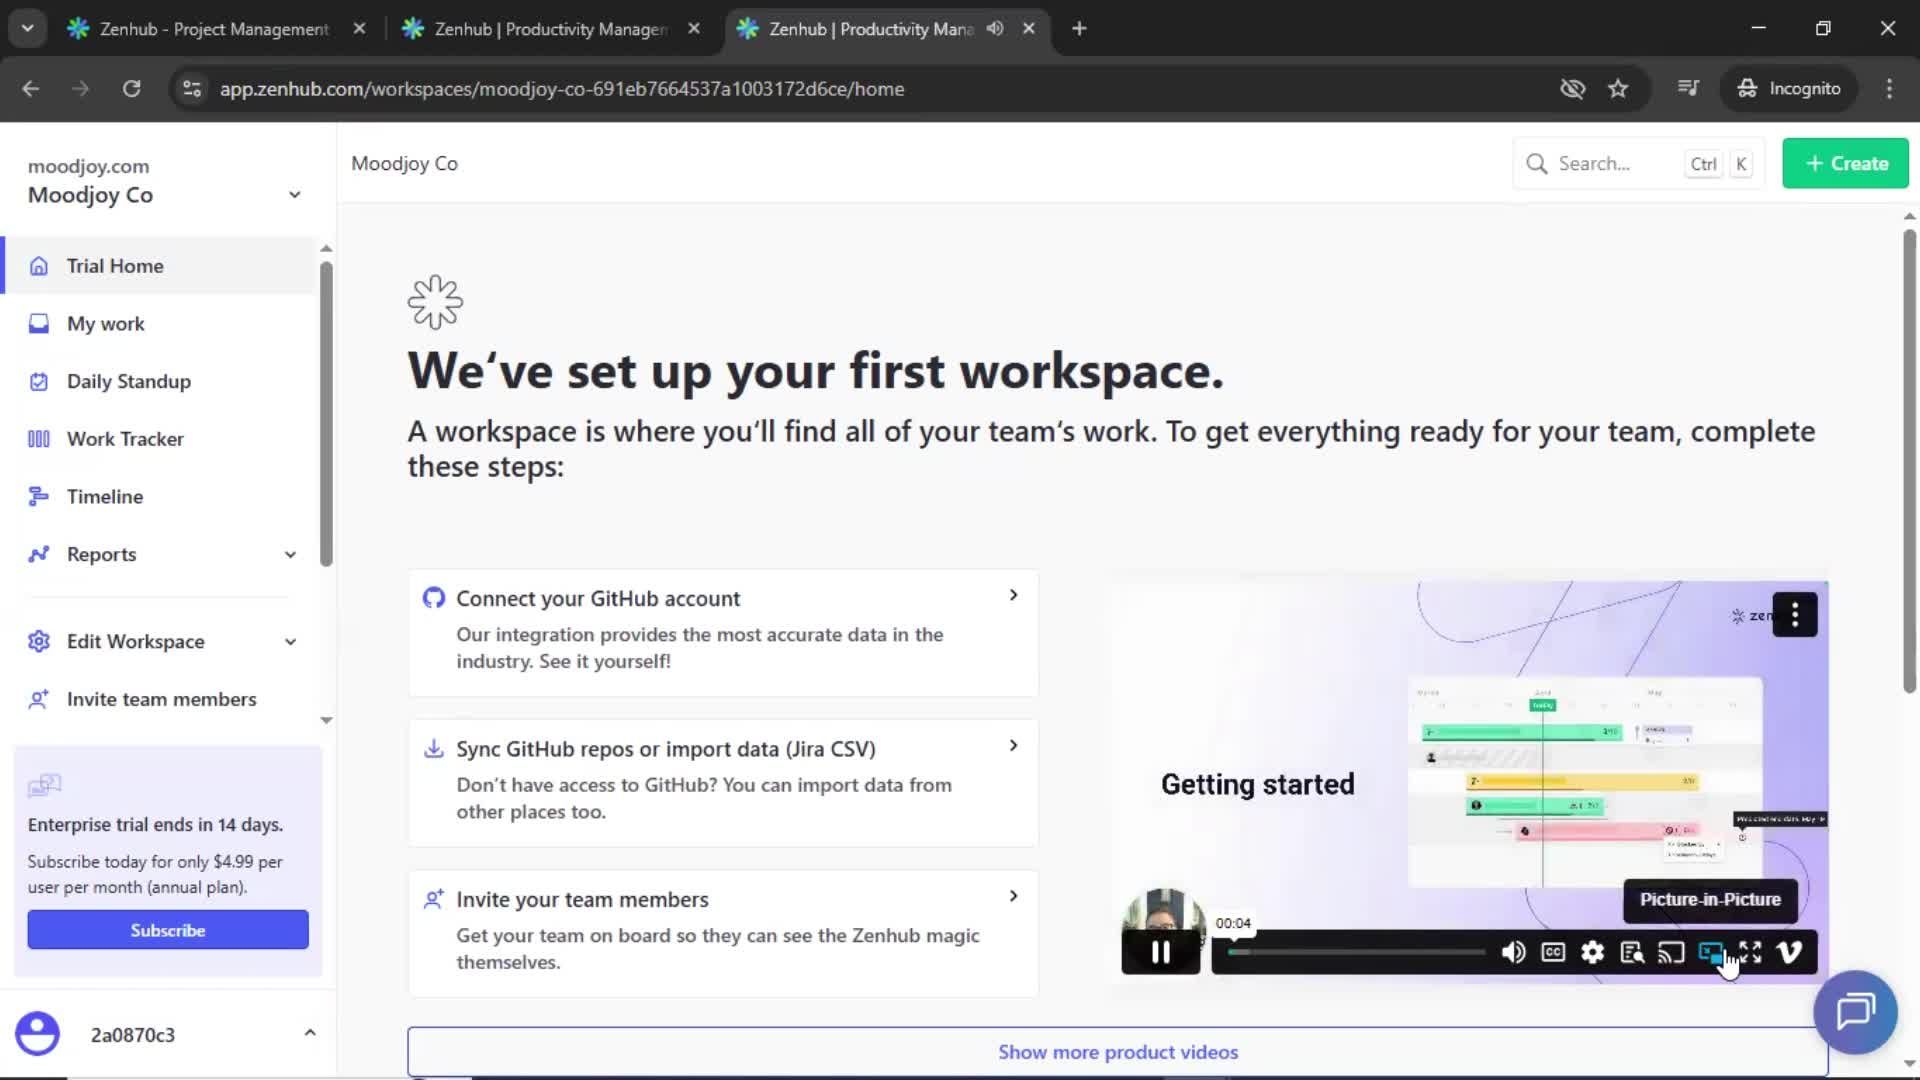The width and height of the screenshot is (1920, 1080).
Task: Open the Vimeo logo on the video player
Action: (x=1789, y=952)
